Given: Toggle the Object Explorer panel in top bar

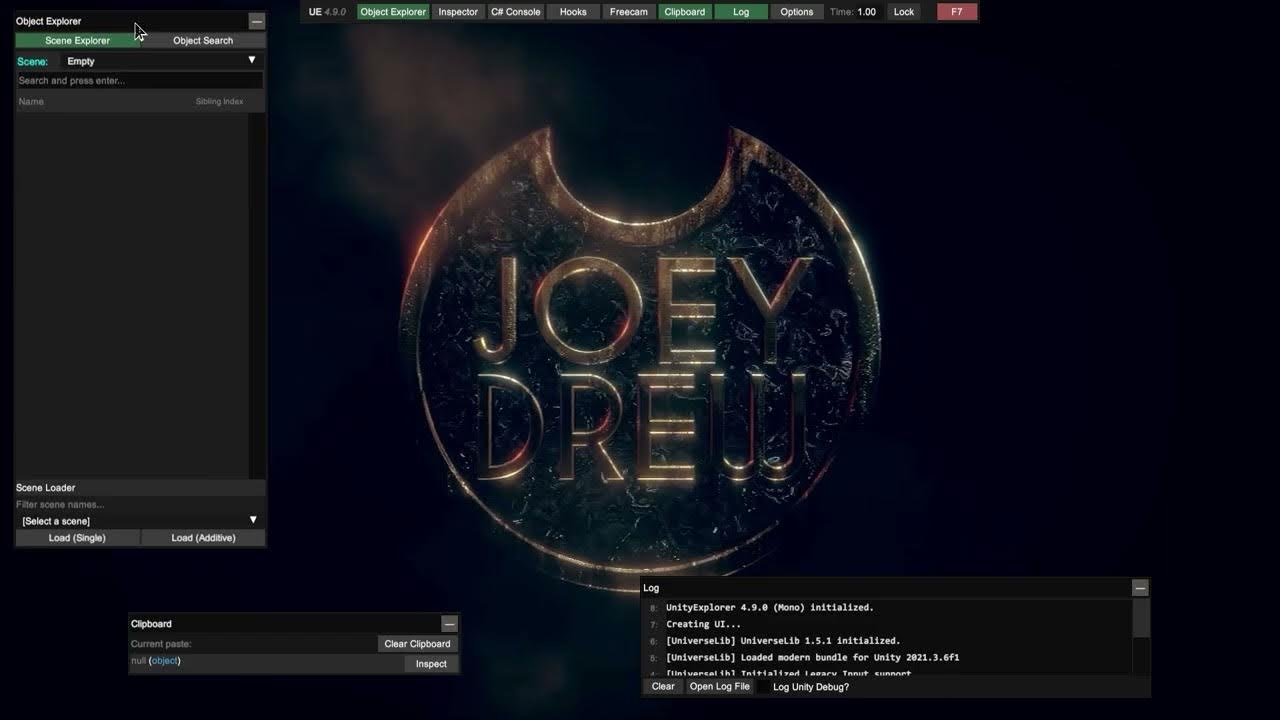Looking at the screenshot, I should [393, 12].
